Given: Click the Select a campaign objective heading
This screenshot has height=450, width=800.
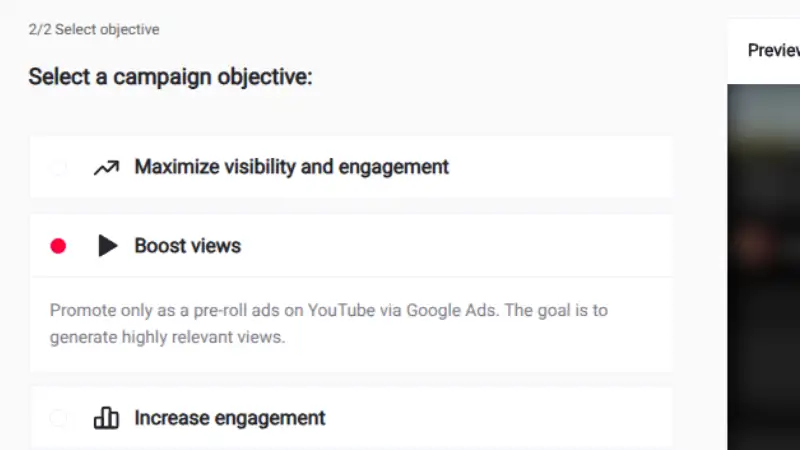Looking at the screenshot, I should [170, 77].
